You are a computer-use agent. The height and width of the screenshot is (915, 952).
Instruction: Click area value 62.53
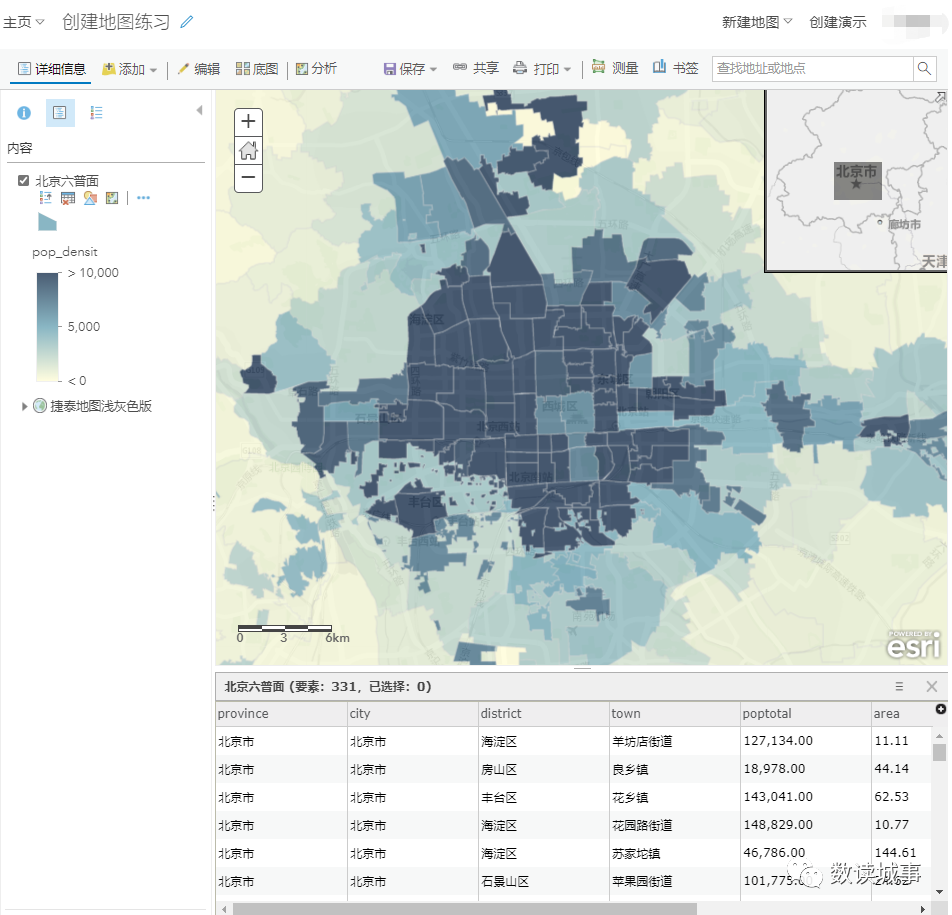pyautogui.click(x=891, y=797)
